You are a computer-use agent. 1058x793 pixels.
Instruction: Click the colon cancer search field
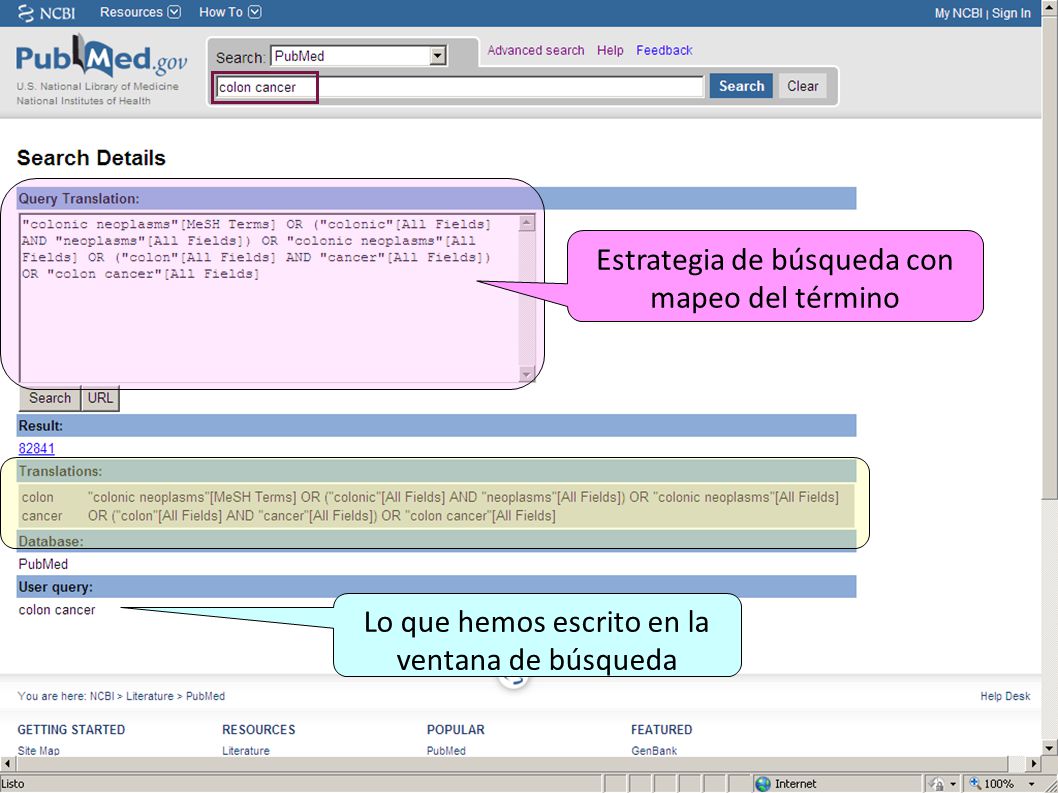460,87
